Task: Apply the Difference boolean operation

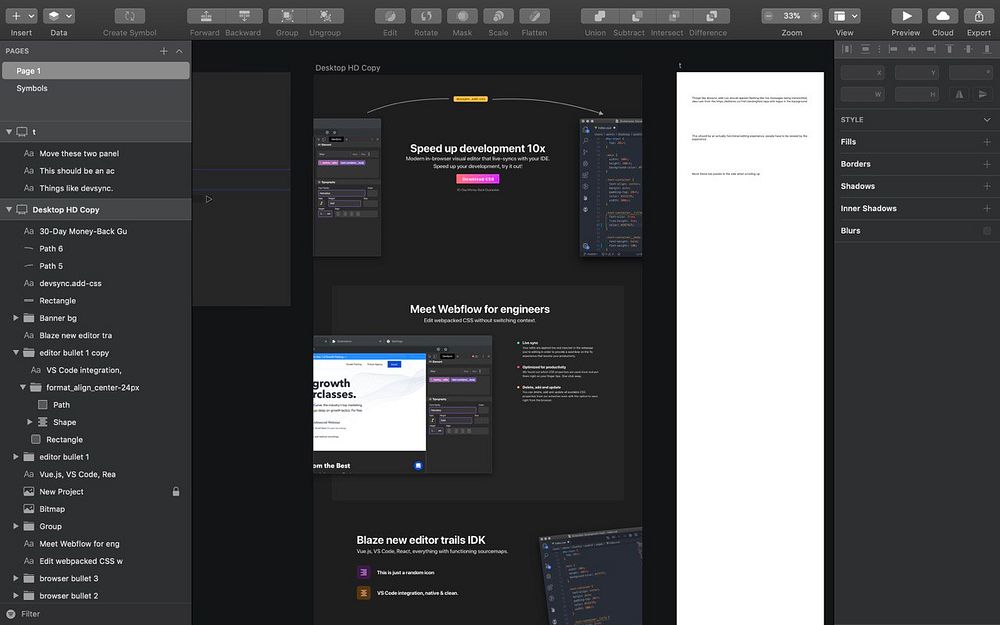Action: pos(712,16)
